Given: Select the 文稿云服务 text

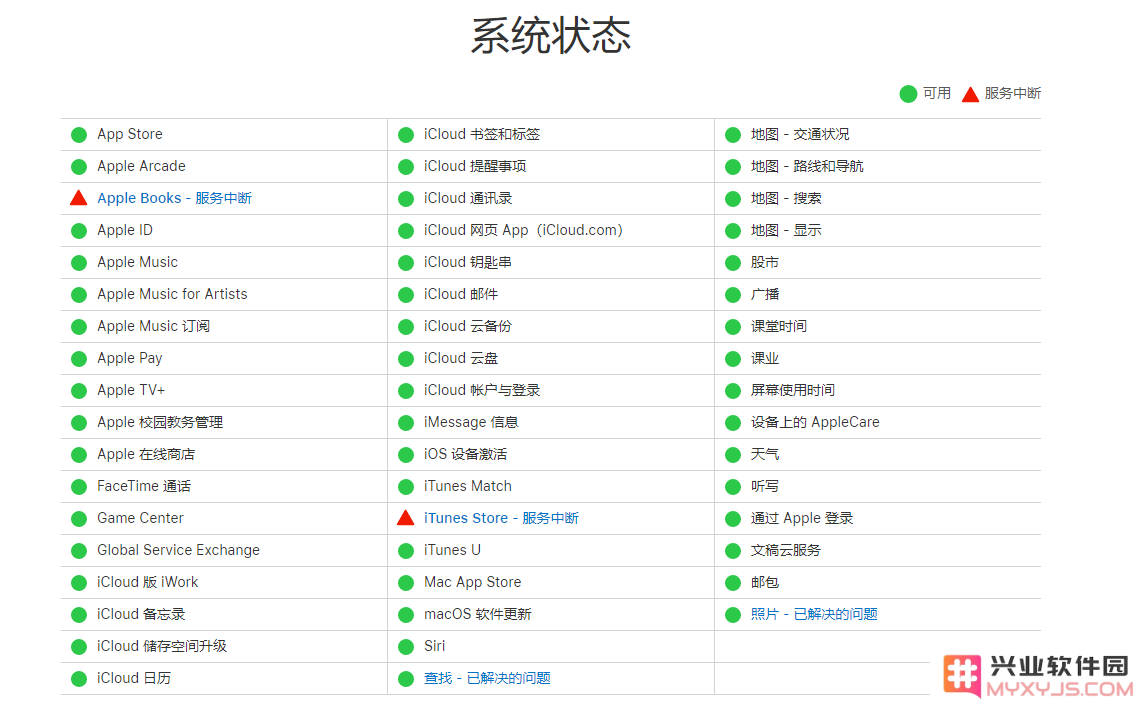Looking at the screenshot, I should (x=786, y=550).
